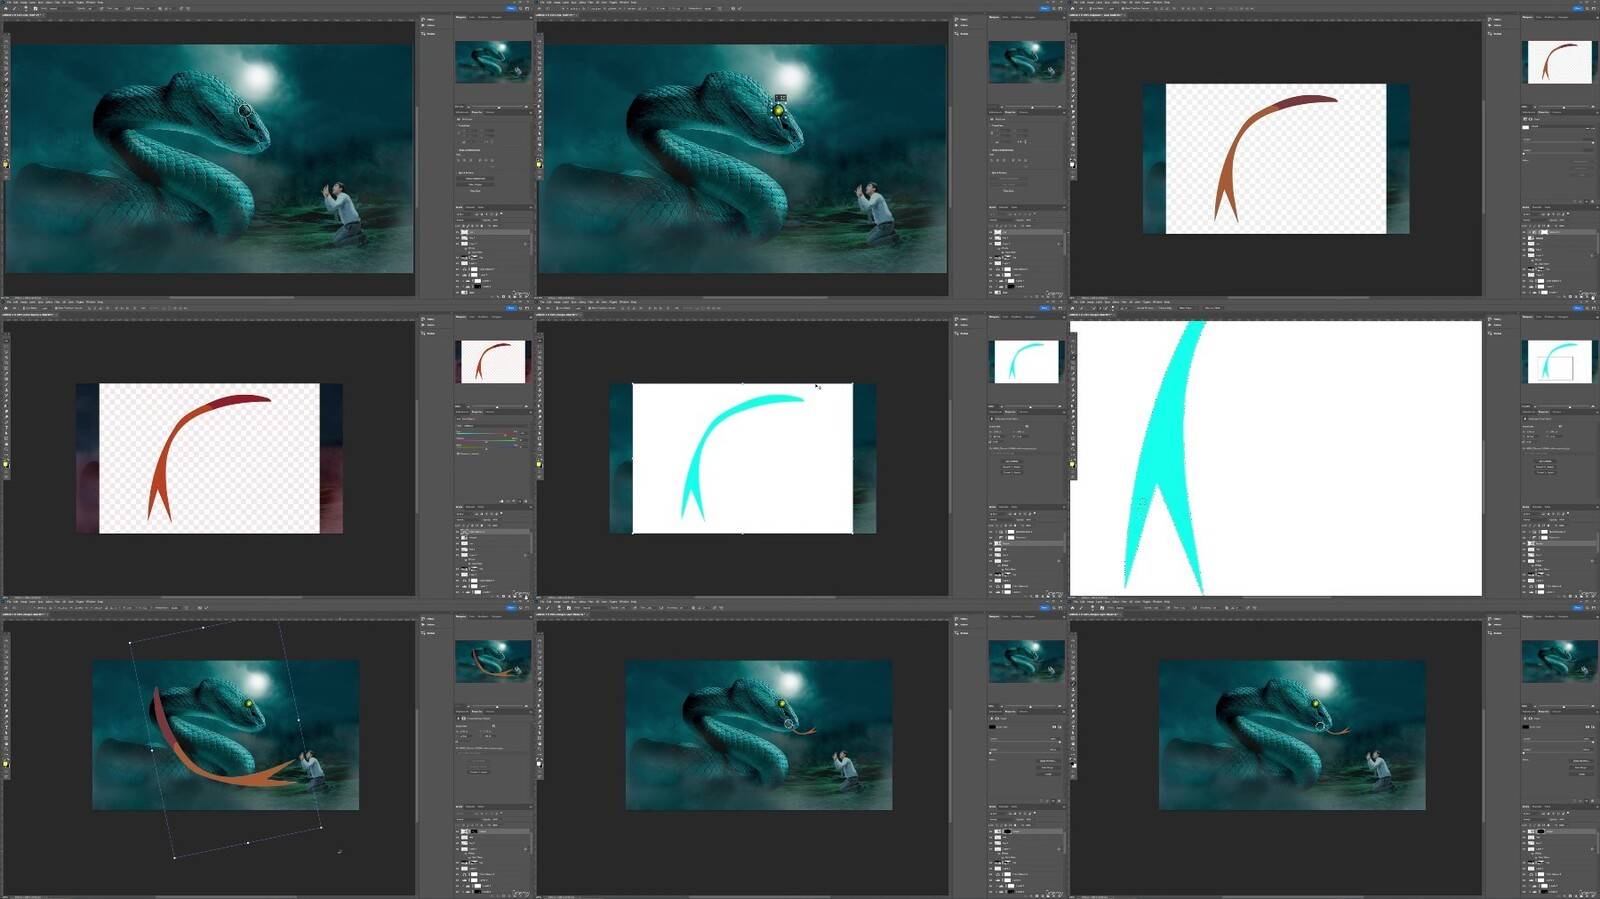Viewport: 1600px width, 899px height.
Task: Select the Move tool in the dark-eyed snake window
Action: 6,39
